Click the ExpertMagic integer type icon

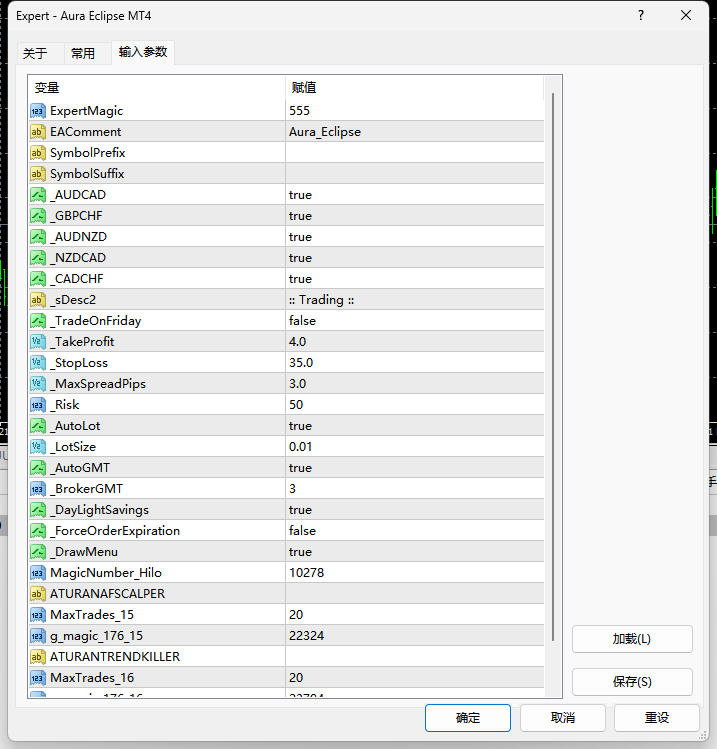coord(38,111)
